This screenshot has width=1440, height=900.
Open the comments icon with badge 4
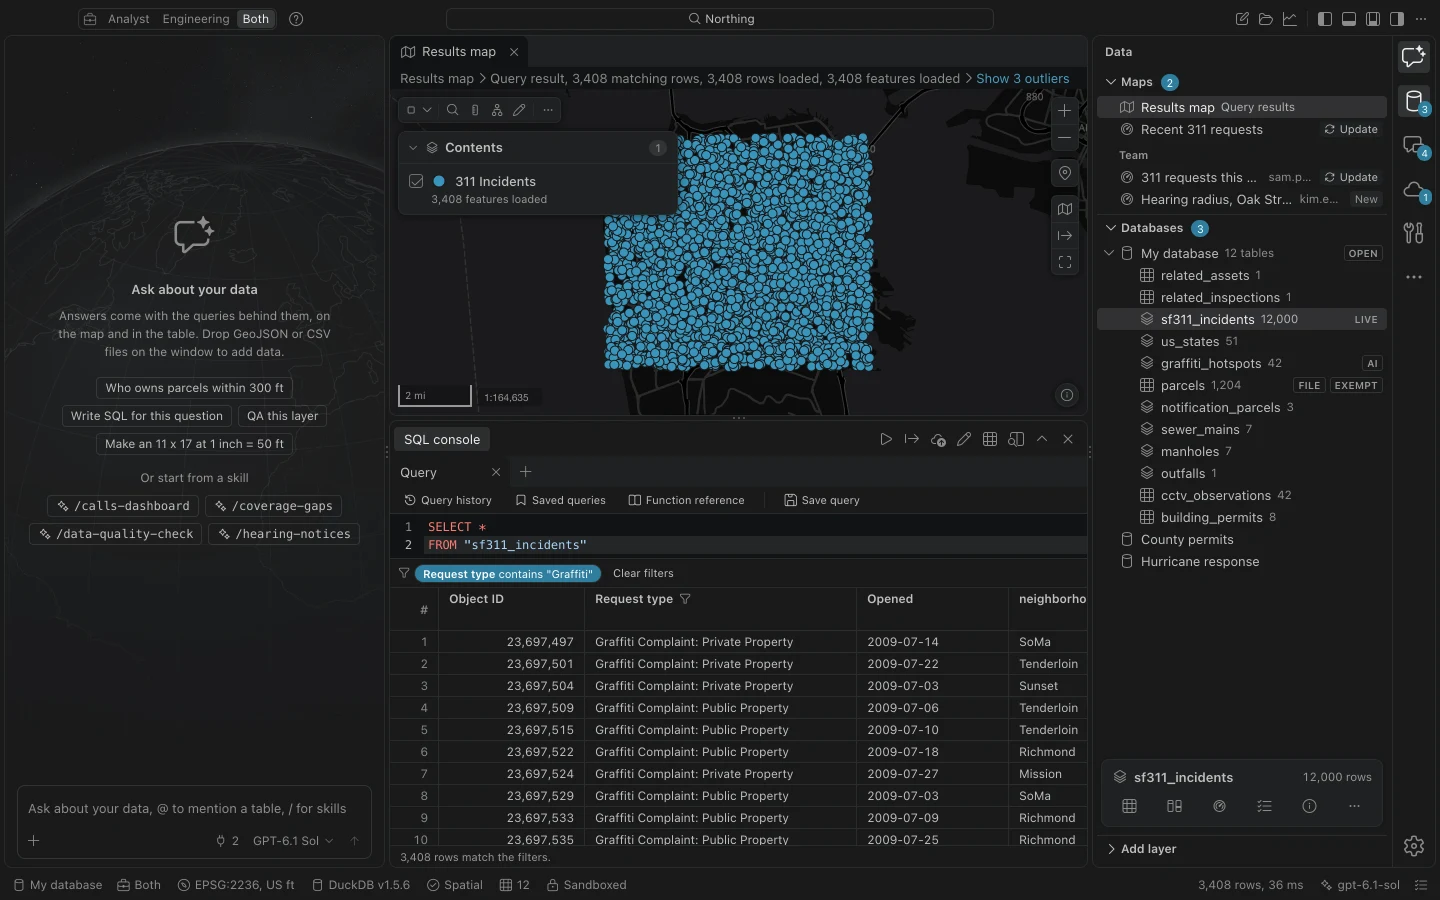1414,146
